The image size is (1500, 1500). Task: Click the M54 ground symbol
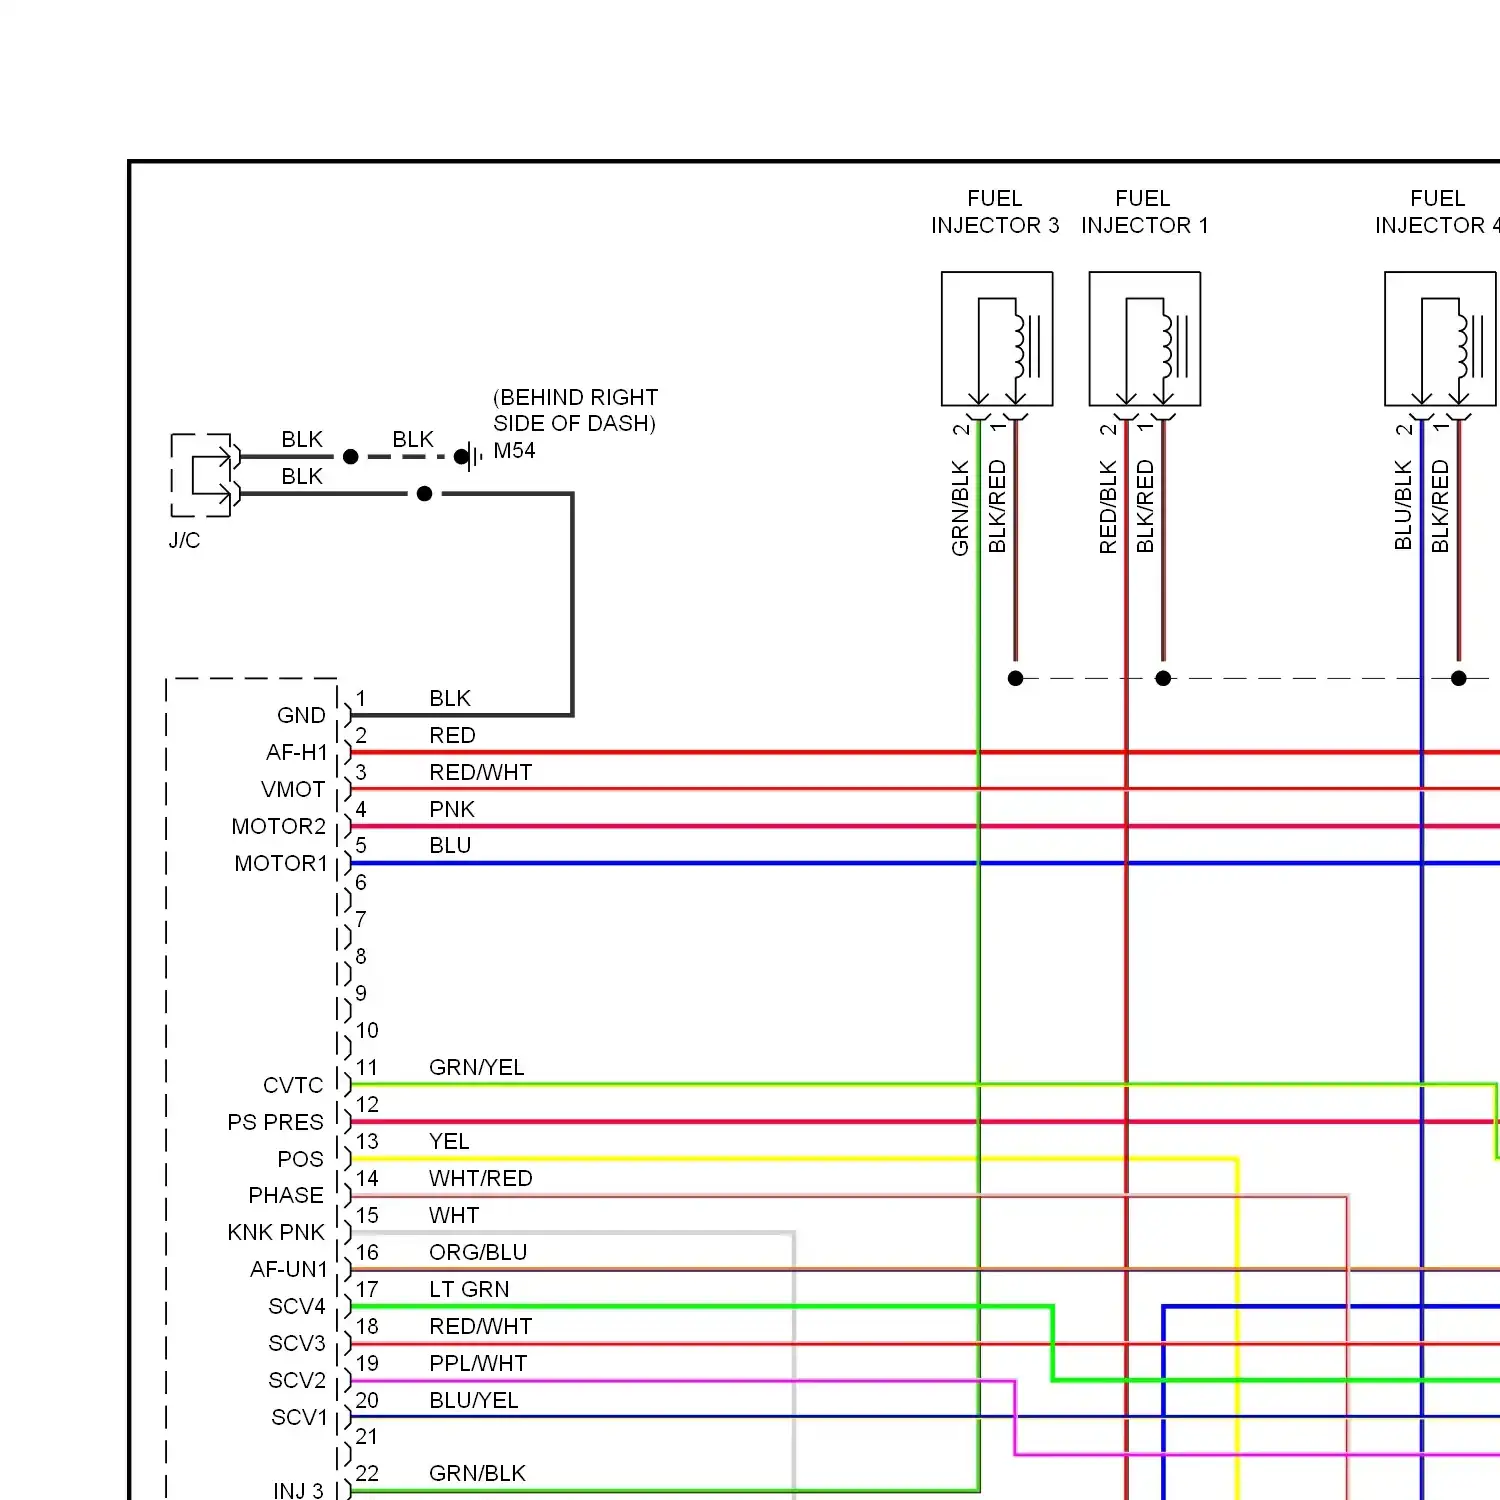click(470, 457)
